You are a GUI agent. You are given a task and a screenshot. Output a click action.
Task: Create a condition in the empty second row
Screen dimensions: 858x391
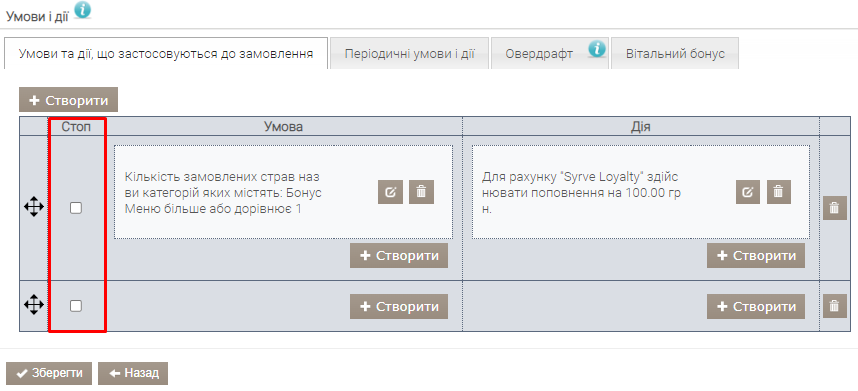click(x=399, y=306)
